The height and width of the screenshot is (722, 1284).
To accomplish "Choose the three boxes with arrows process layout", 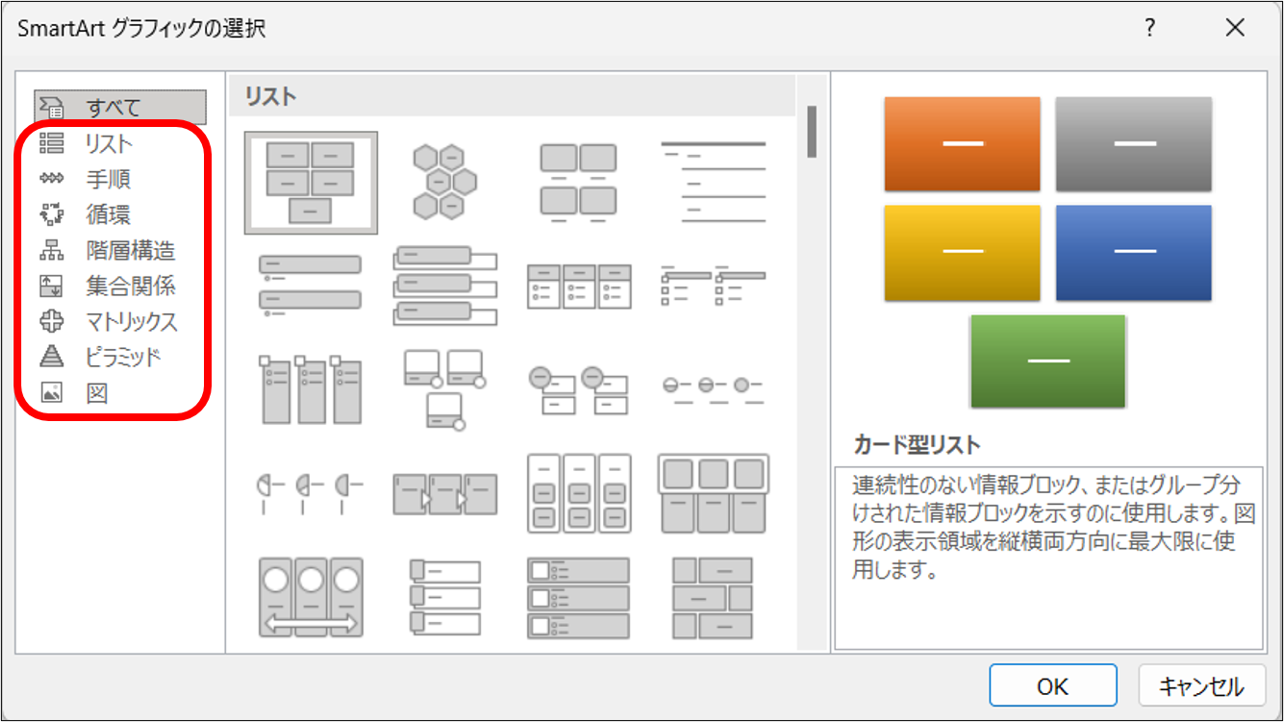I will click(x=444, y=493).
